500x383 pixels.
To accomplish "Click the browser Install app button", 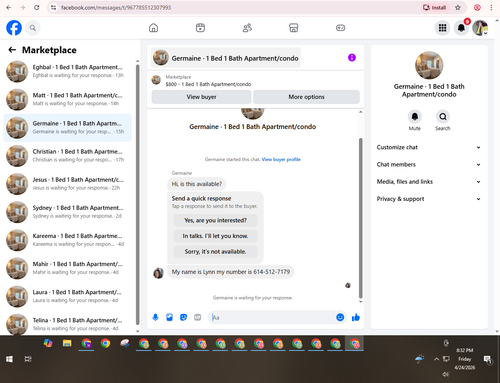I will tap(434, 7).
